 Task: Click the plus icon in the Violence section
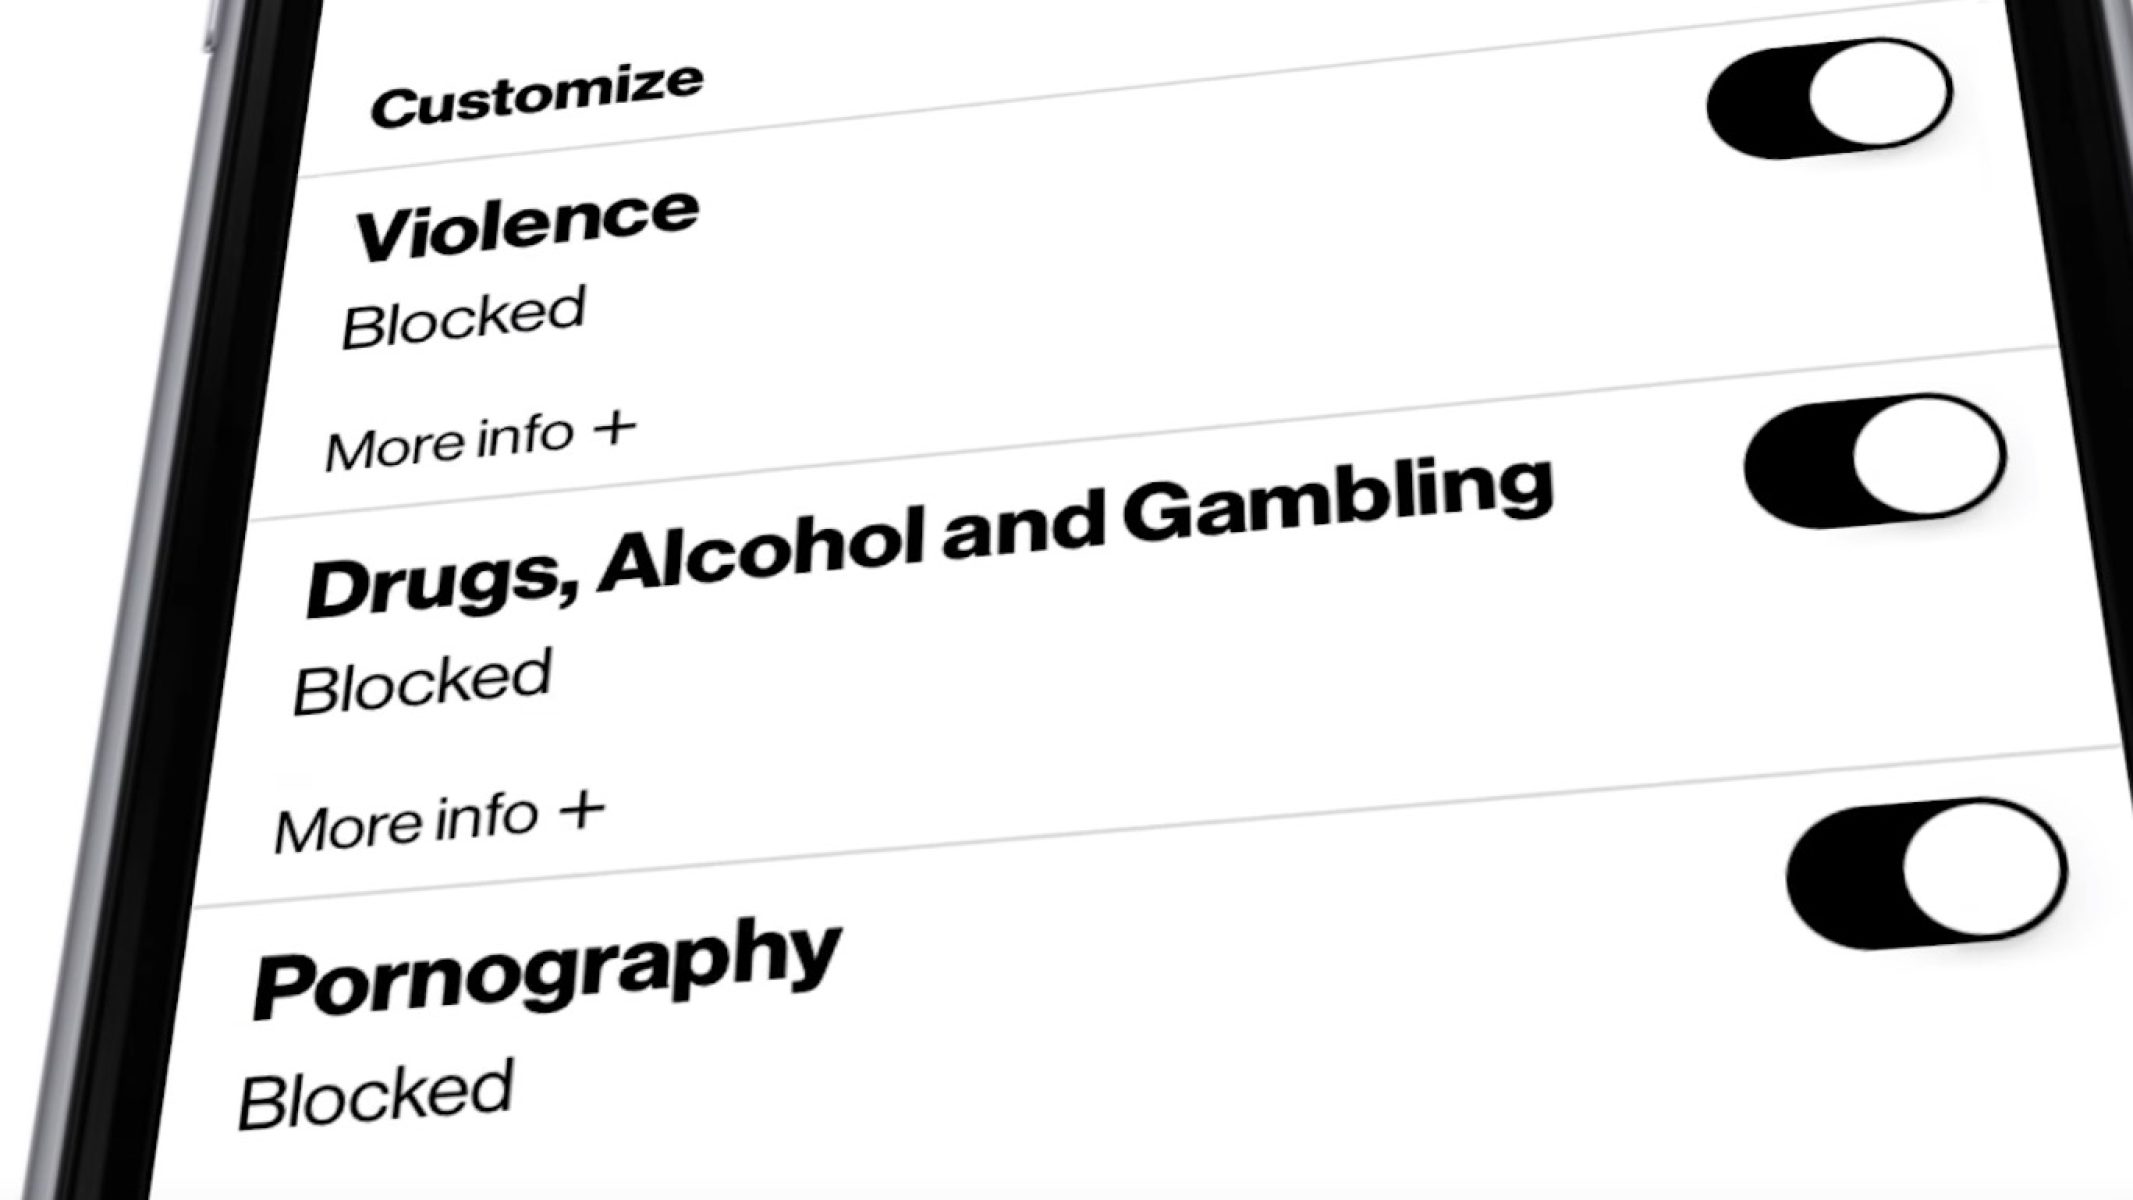(614, 430)
